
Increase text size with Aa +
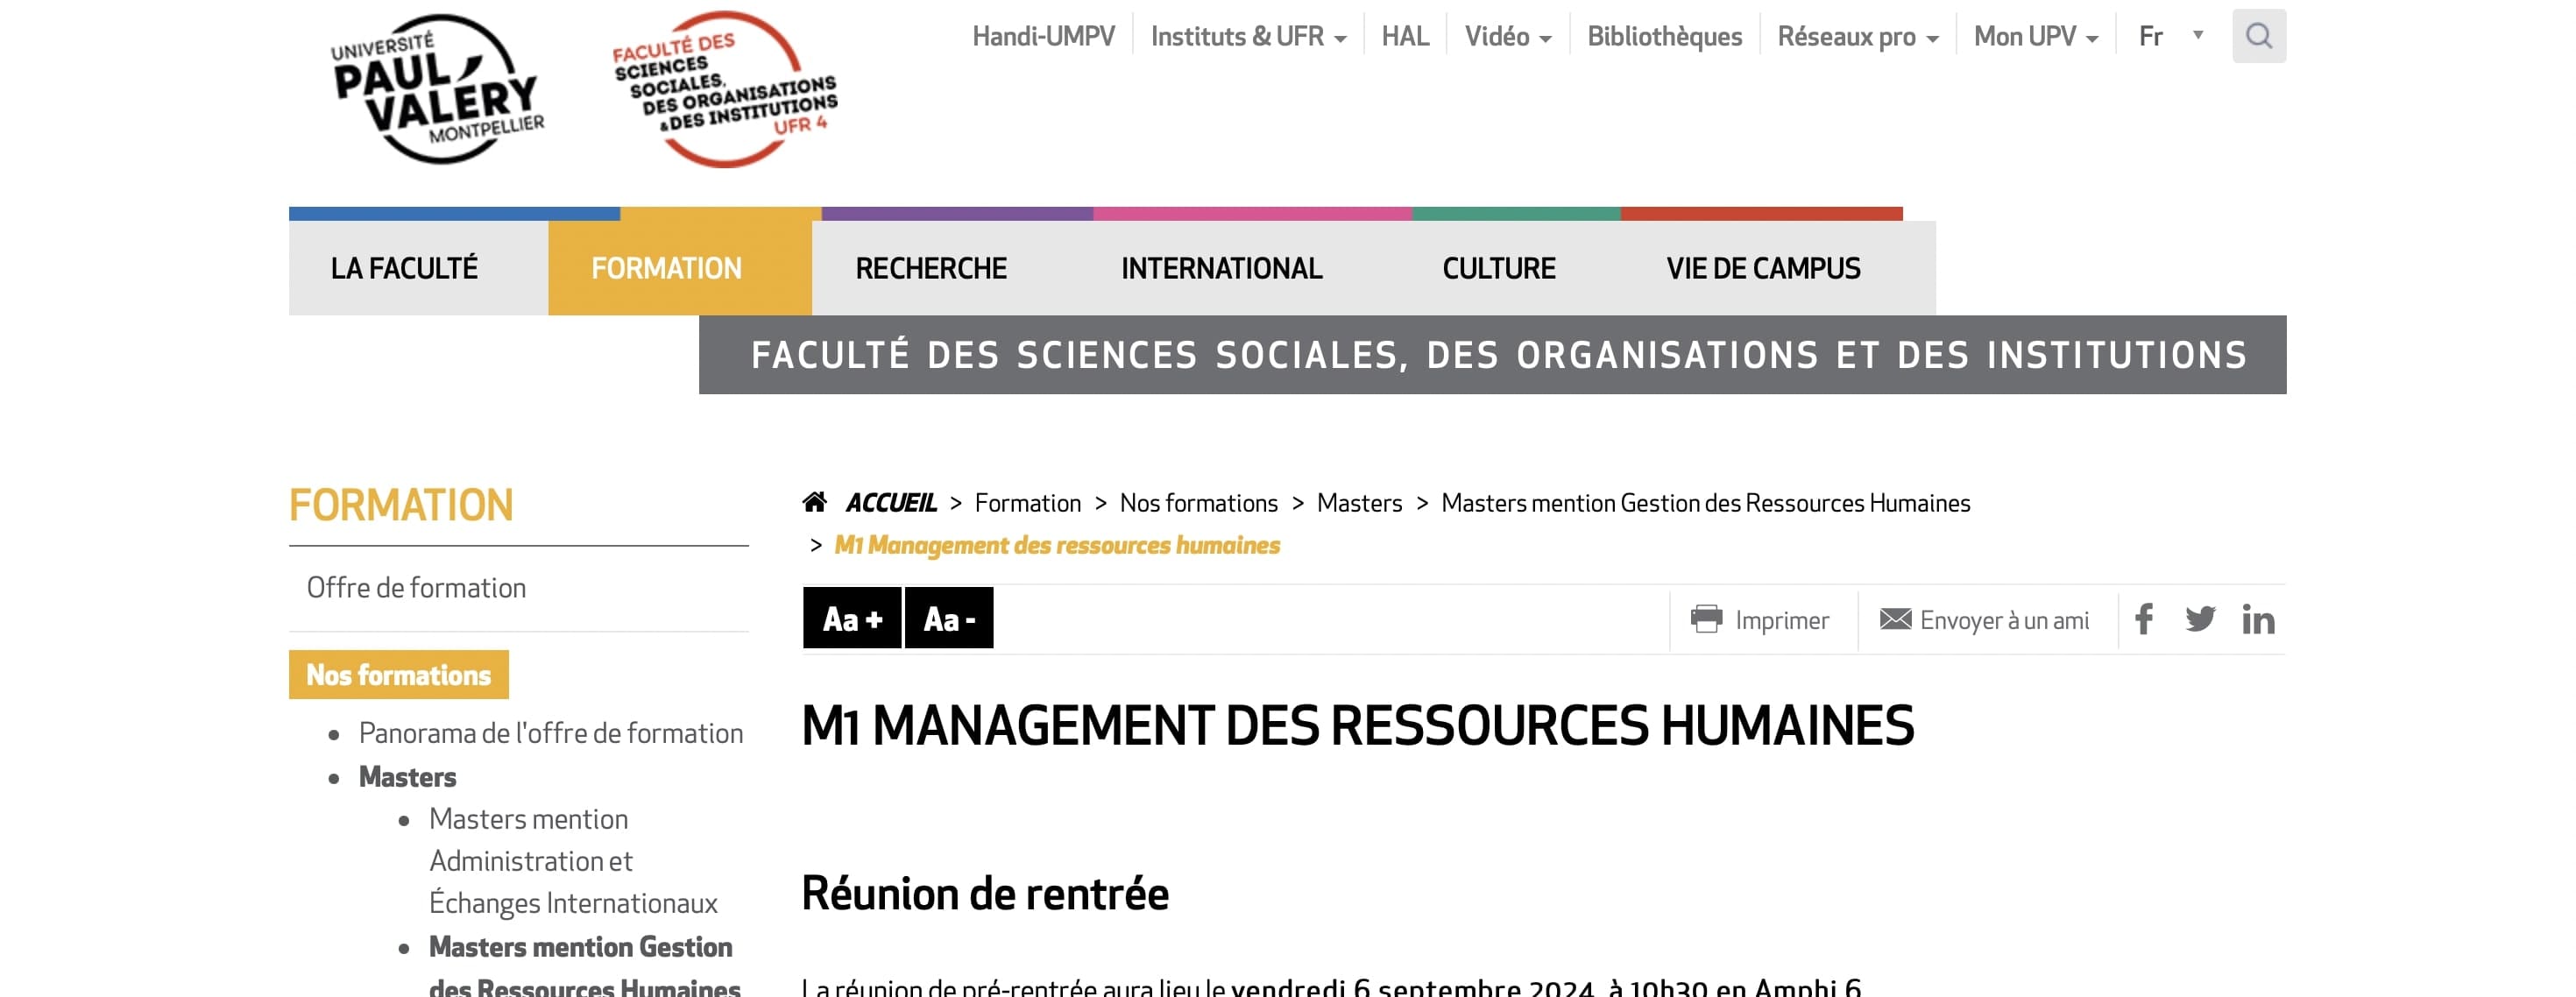[852, 618]
